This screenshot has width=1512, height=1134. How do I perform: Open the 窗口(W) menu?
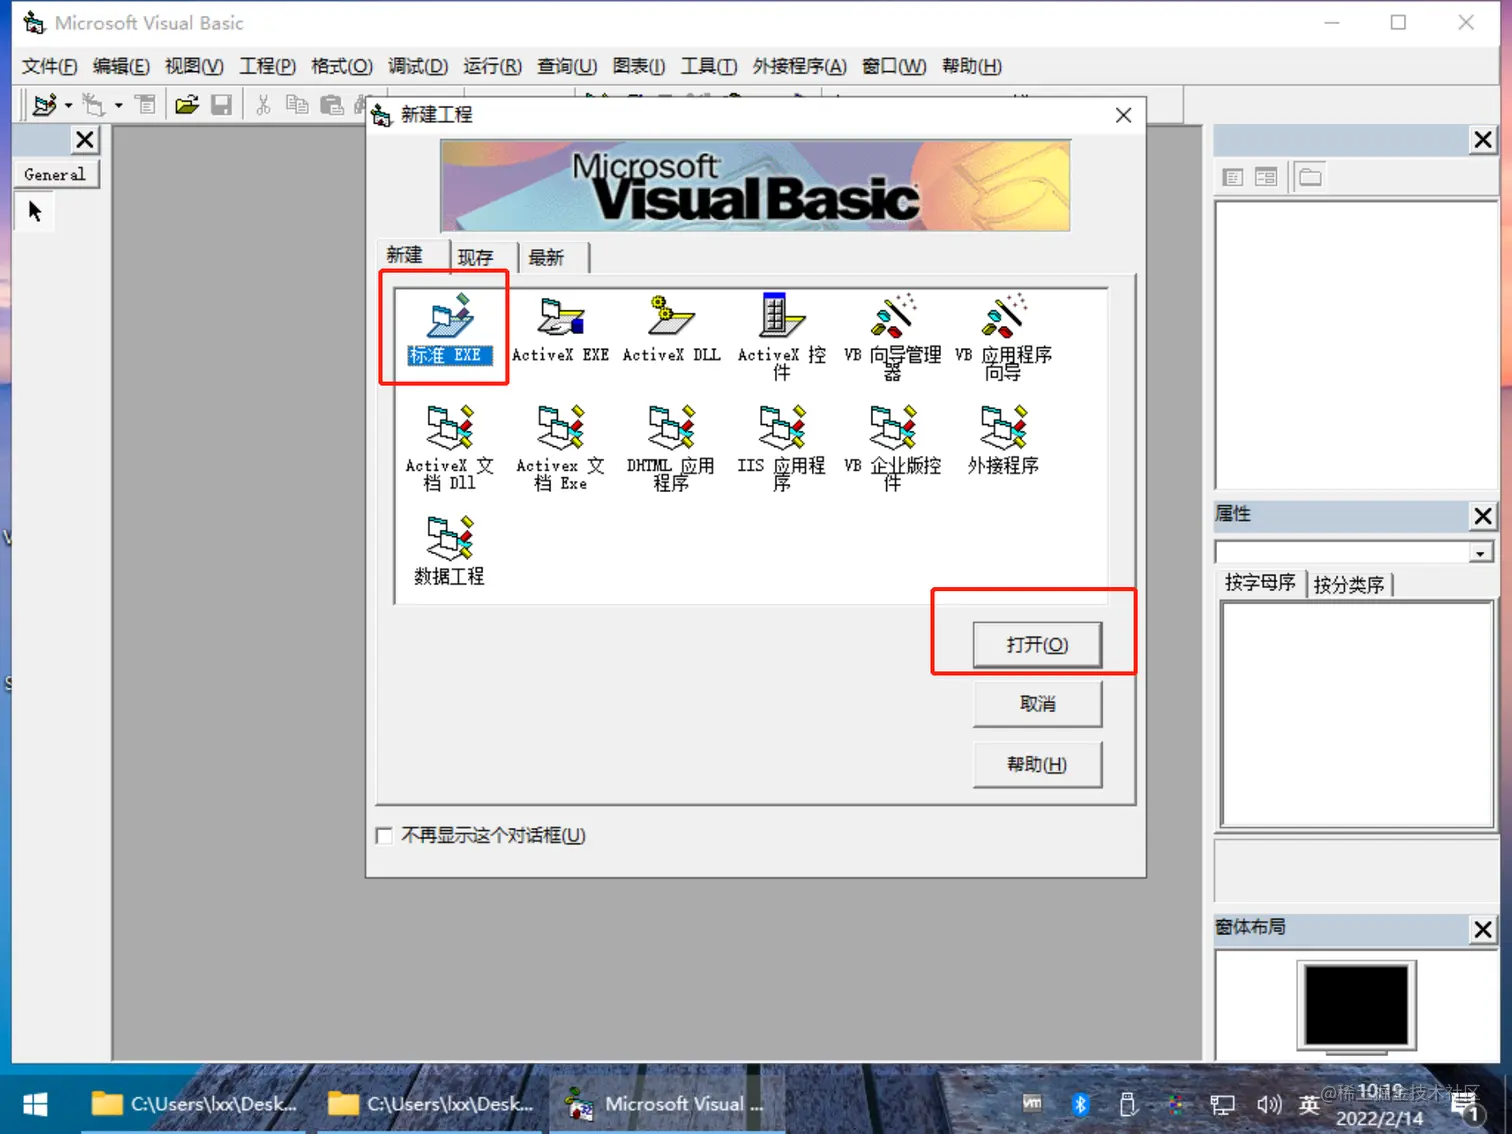tap(894, 66)
